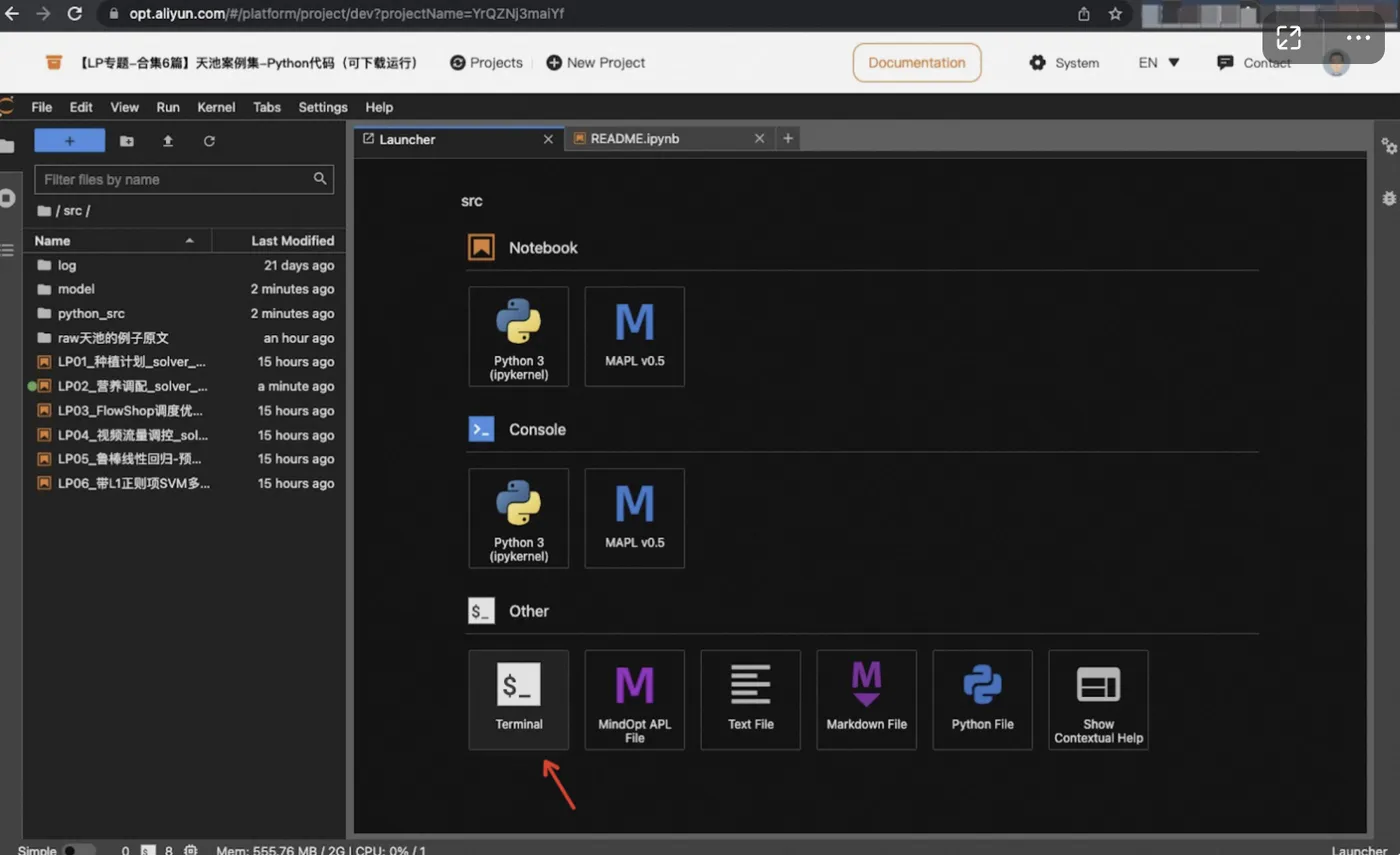1400x855 pixels.
Task: Sort files by Name column
Action: coord(117,240)
